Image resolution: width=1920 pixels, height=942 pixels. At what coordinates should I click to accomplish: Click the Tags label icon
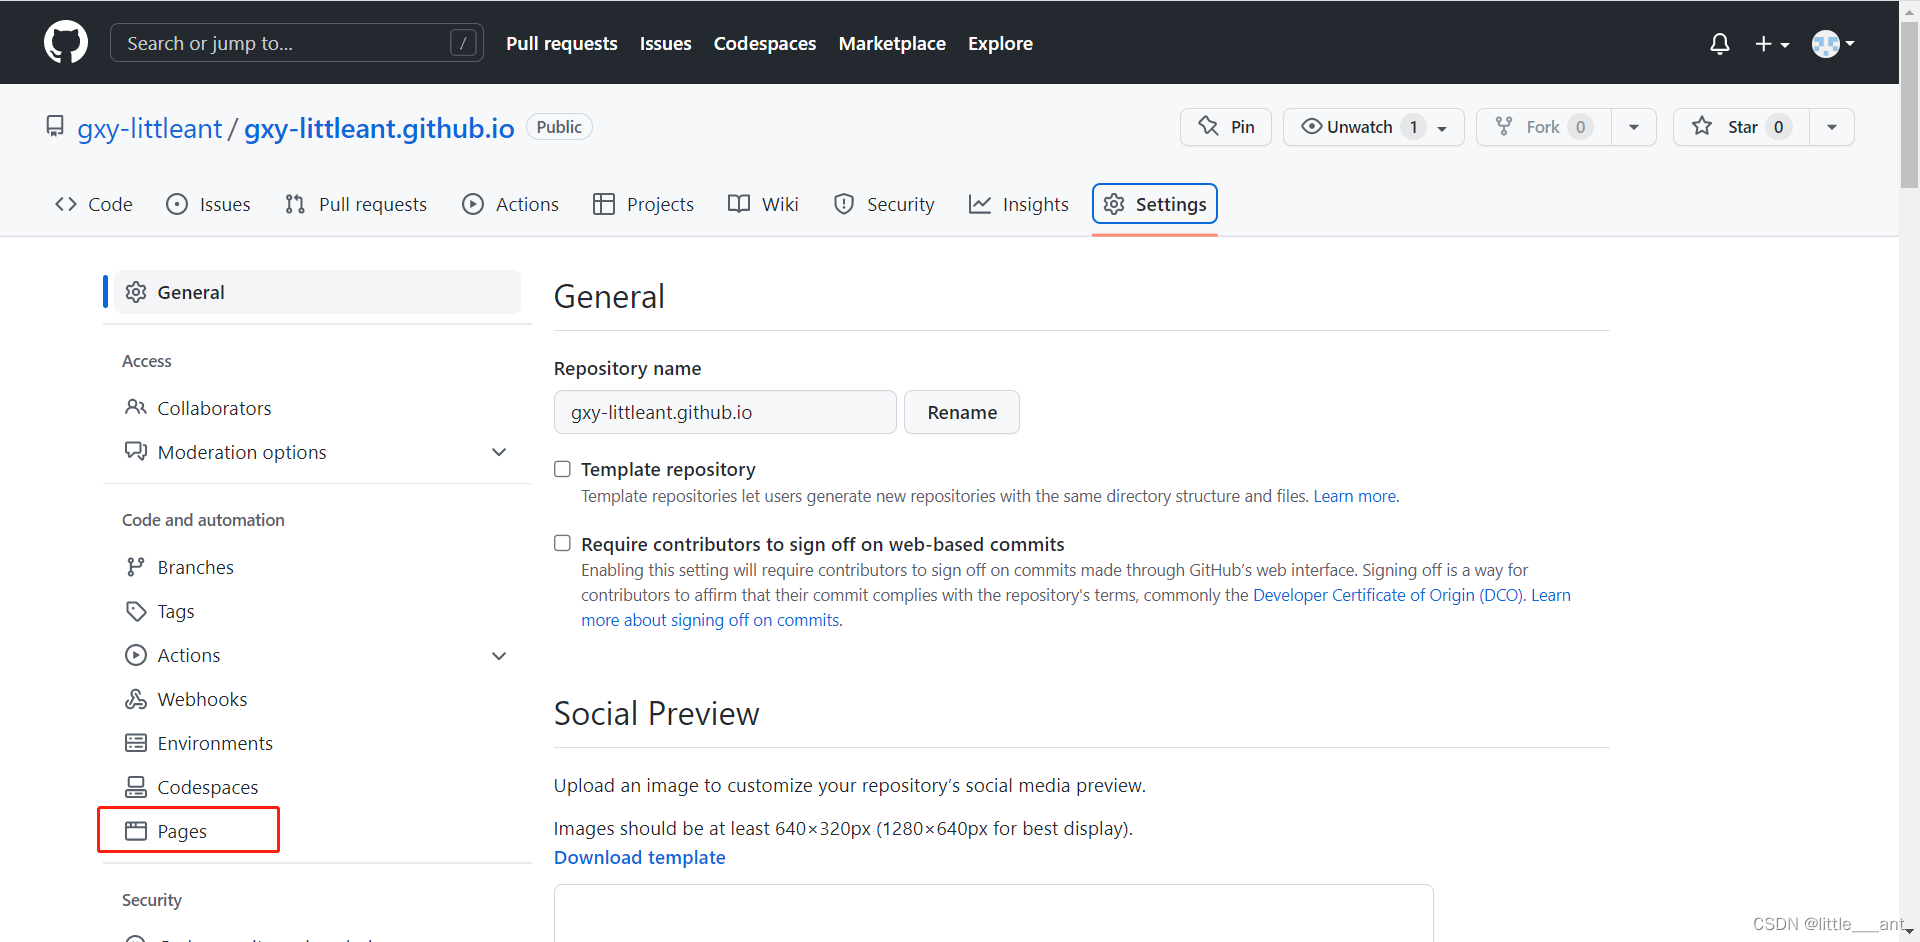(x=136, y=611)
